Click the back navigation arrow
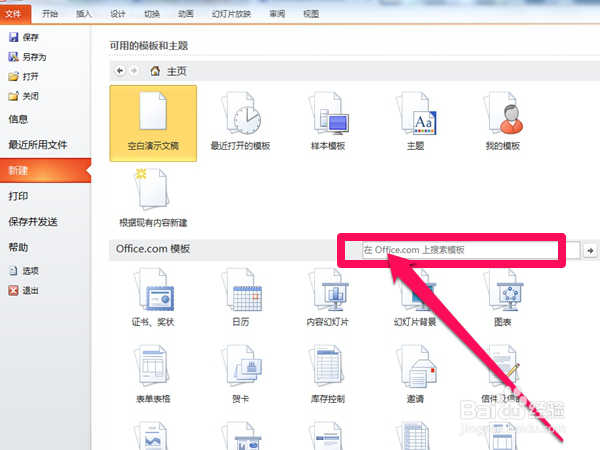The height and width of the screenshot is (450, 600). point(120,70)
